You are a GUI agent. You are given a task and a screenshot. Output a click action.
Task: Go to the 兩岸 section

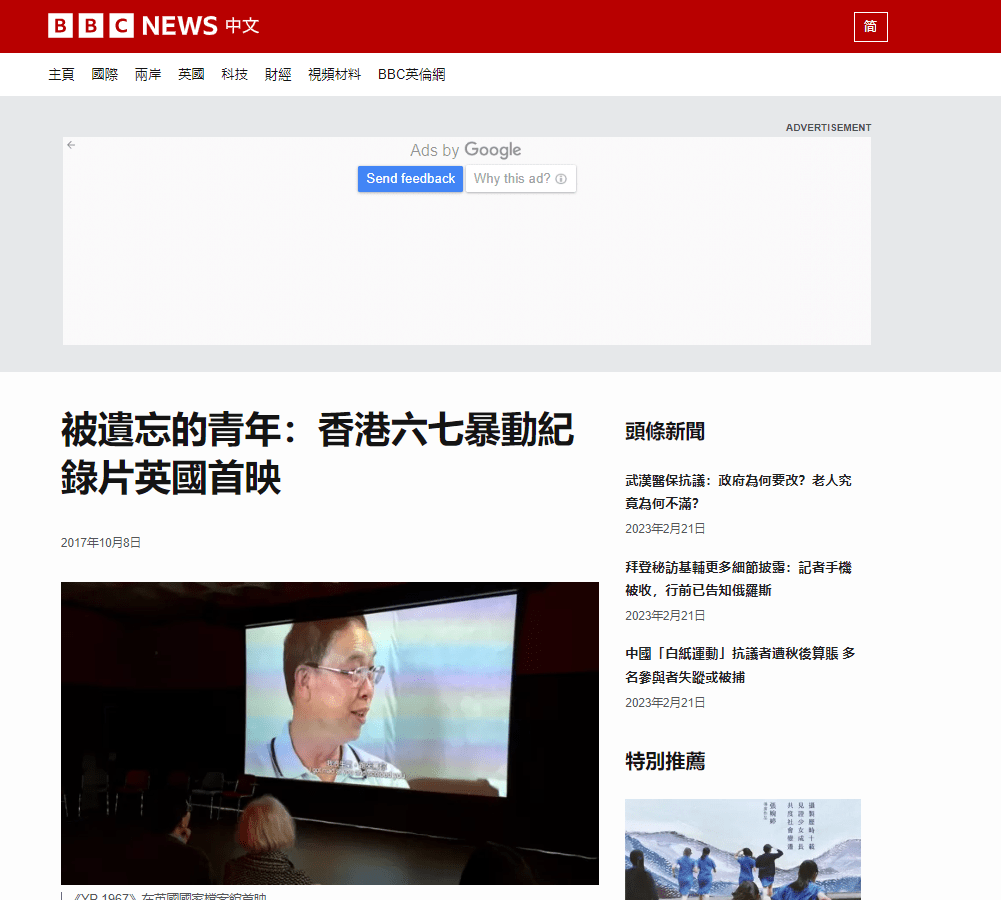click(148, 74)
